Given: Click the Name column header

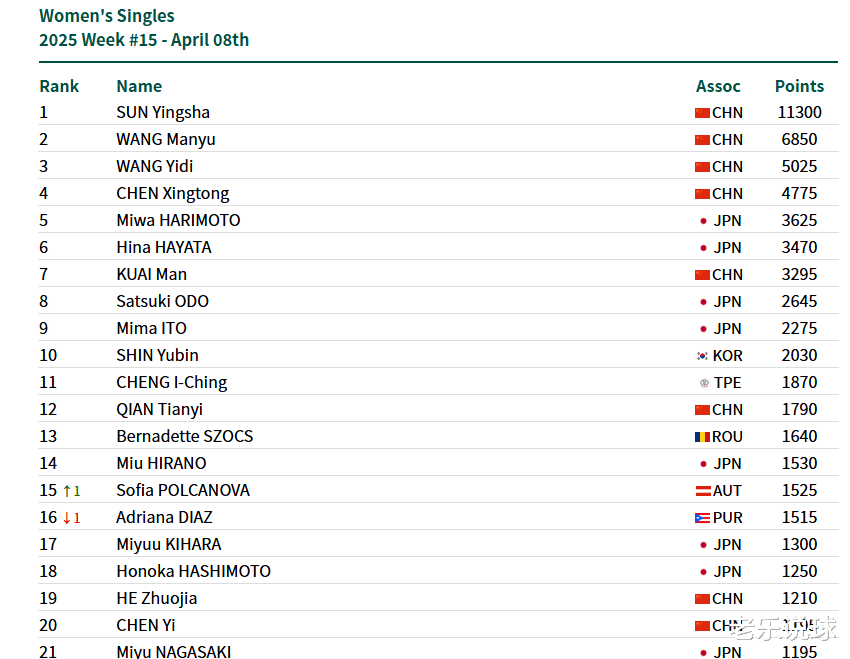Looking at the screenshot, I should (139, 86).
